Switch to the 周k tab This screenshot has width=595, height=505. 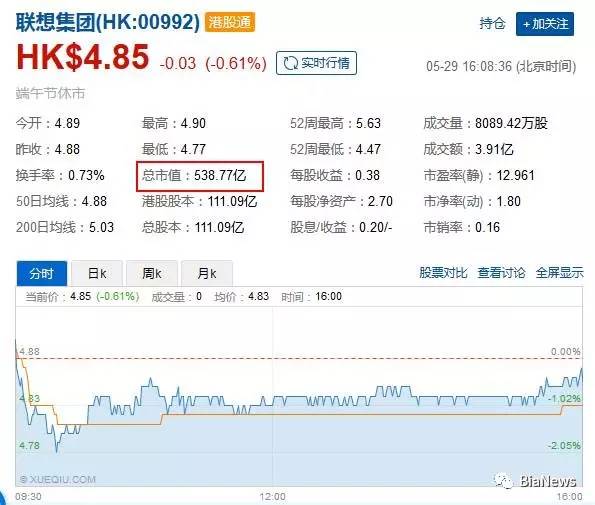point(152,273)
